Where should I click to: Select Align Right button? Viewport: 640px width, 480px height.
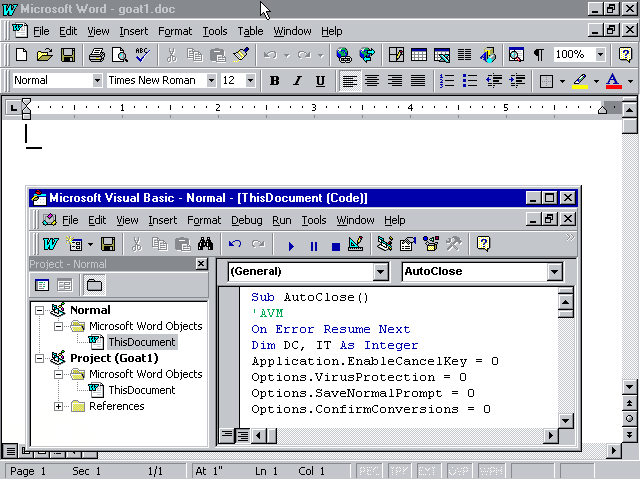tap(395, 81)
